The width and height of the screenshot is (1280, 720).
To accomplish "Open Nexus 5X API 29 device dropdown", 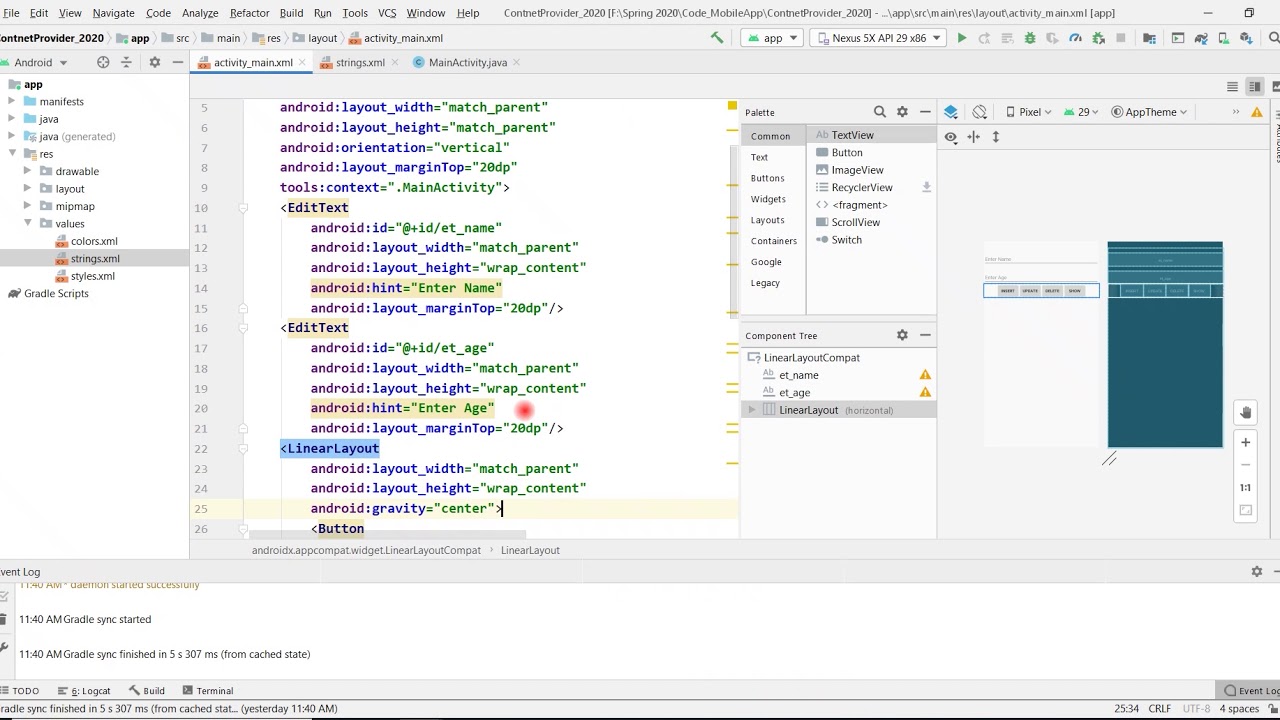I will tap(879, 38).
